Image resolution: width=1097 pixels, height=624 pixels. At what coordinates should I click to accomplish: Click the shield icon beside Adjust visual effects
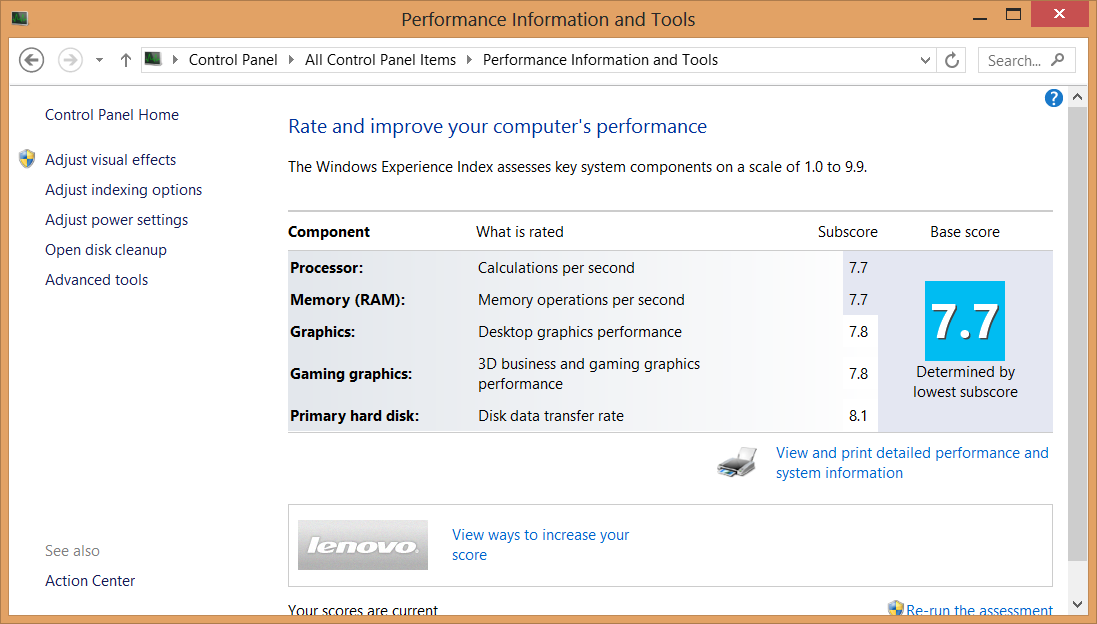(27, 160)
